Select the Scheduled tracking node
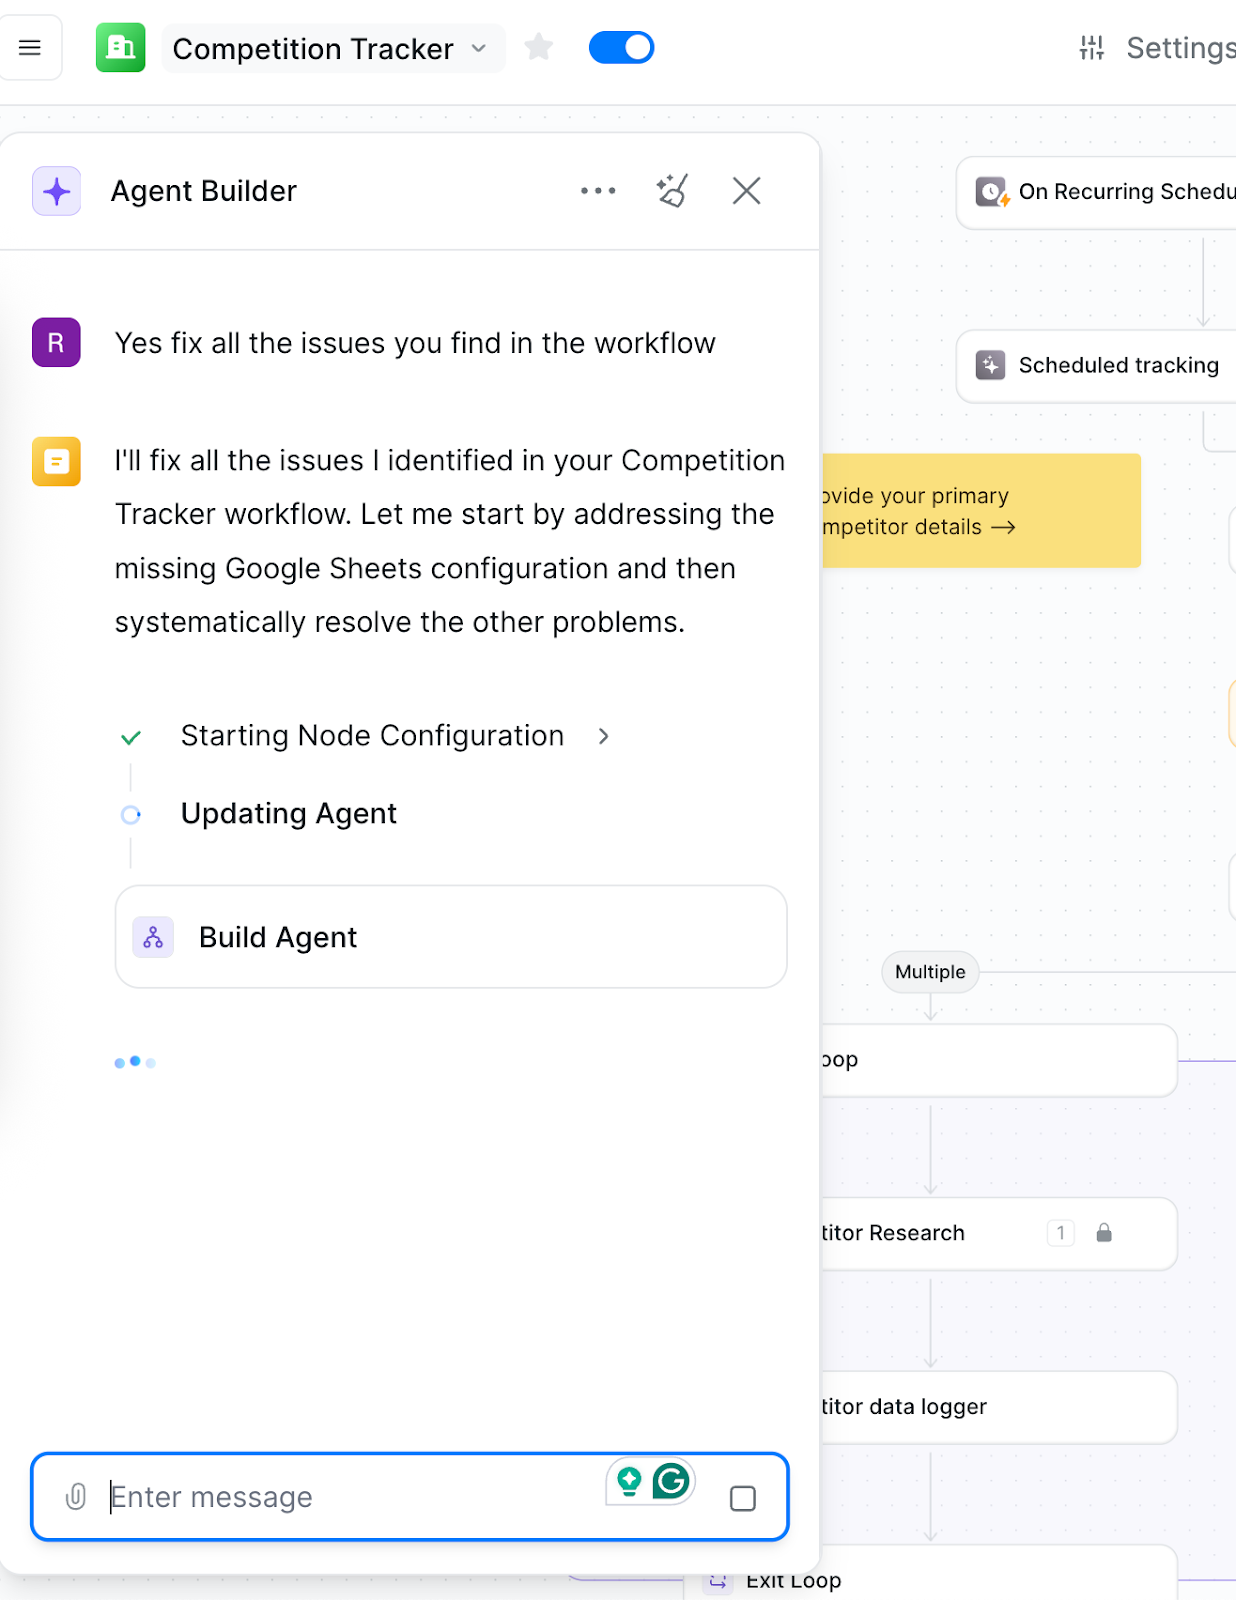Image resolution: width=1236 pixels, height=1600 pixels. click(x=1097, y=366)
